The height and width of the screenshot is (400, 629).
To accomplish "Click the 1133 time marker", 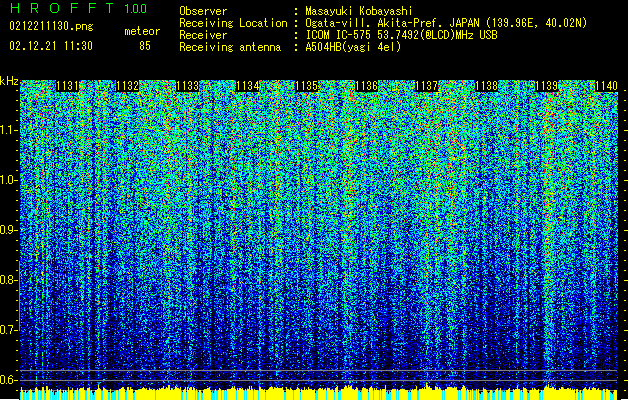I will 187,86.
